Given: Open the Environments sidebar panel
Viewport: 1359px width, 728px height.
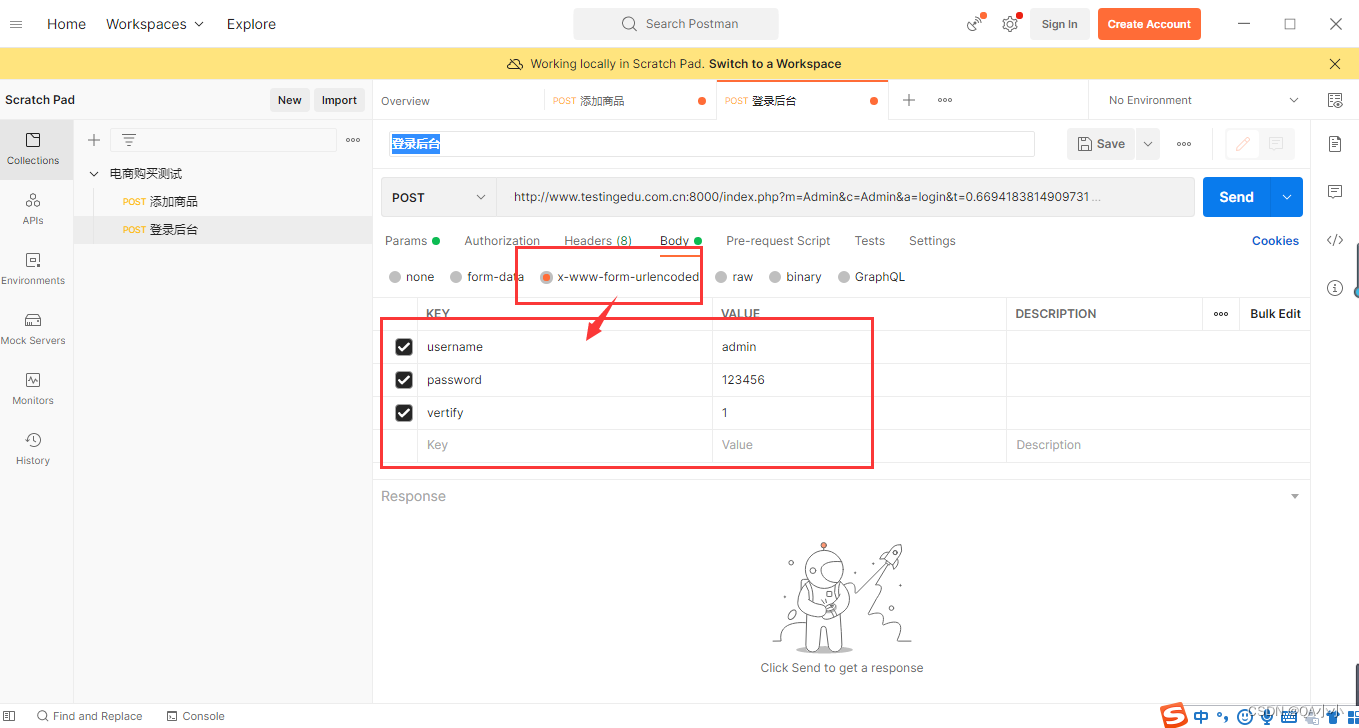Looking at the screenshot, I should [32, 266].
